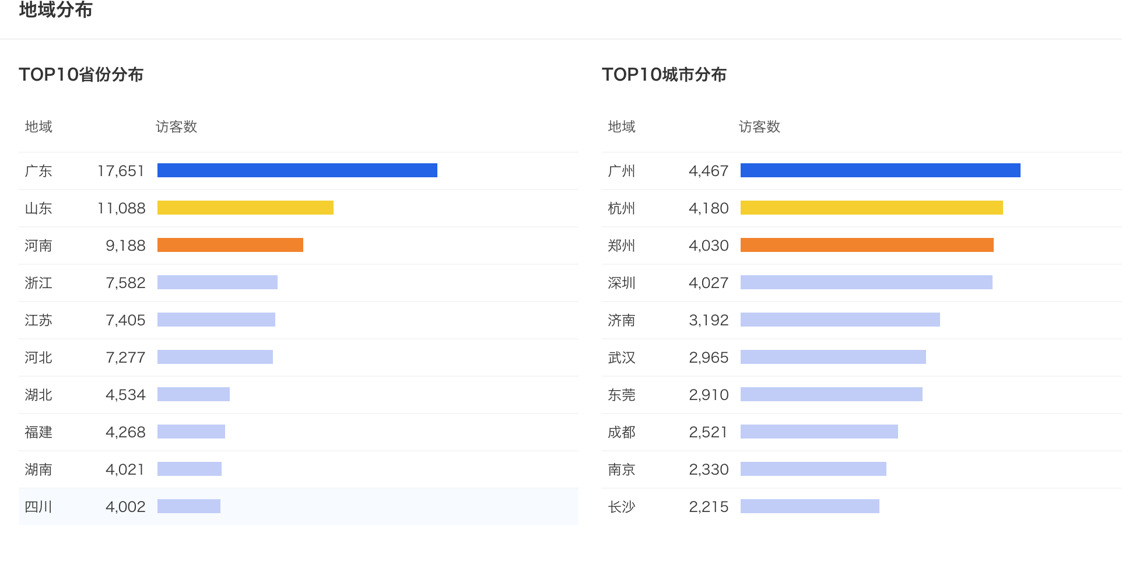Click the orange bar for 河南
The image size is (1122, 568).
click(x=230, y=245)
